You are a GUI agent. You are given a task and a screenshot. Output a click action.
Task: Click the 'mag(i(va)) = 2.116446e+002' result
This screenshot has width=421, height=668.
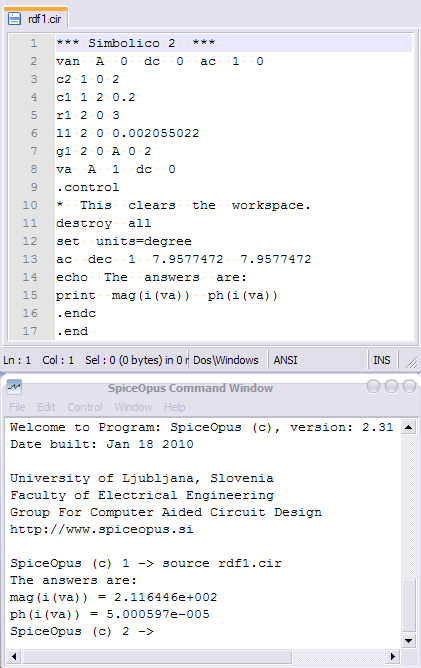pyautogui.click(x=113, y=597)
